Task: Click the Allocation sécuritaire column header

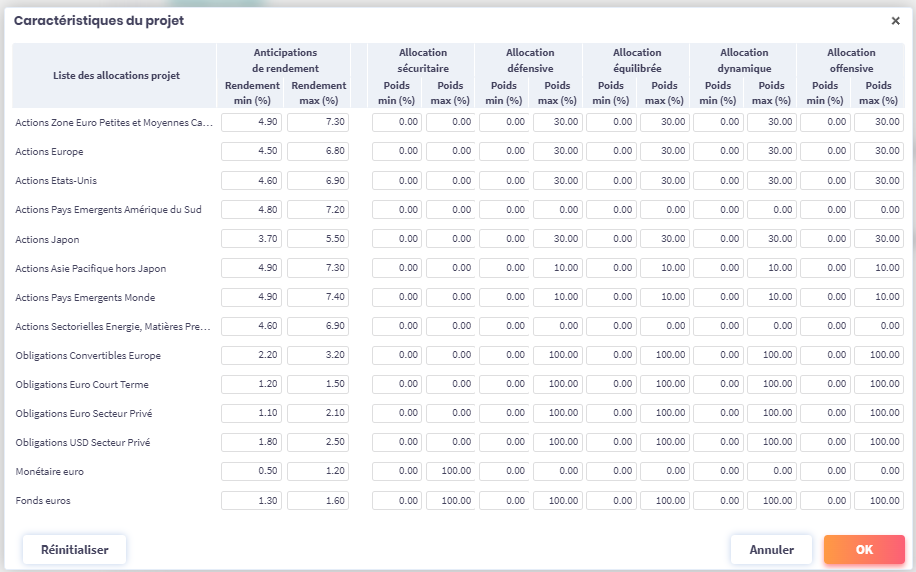Action: point(423,59)
